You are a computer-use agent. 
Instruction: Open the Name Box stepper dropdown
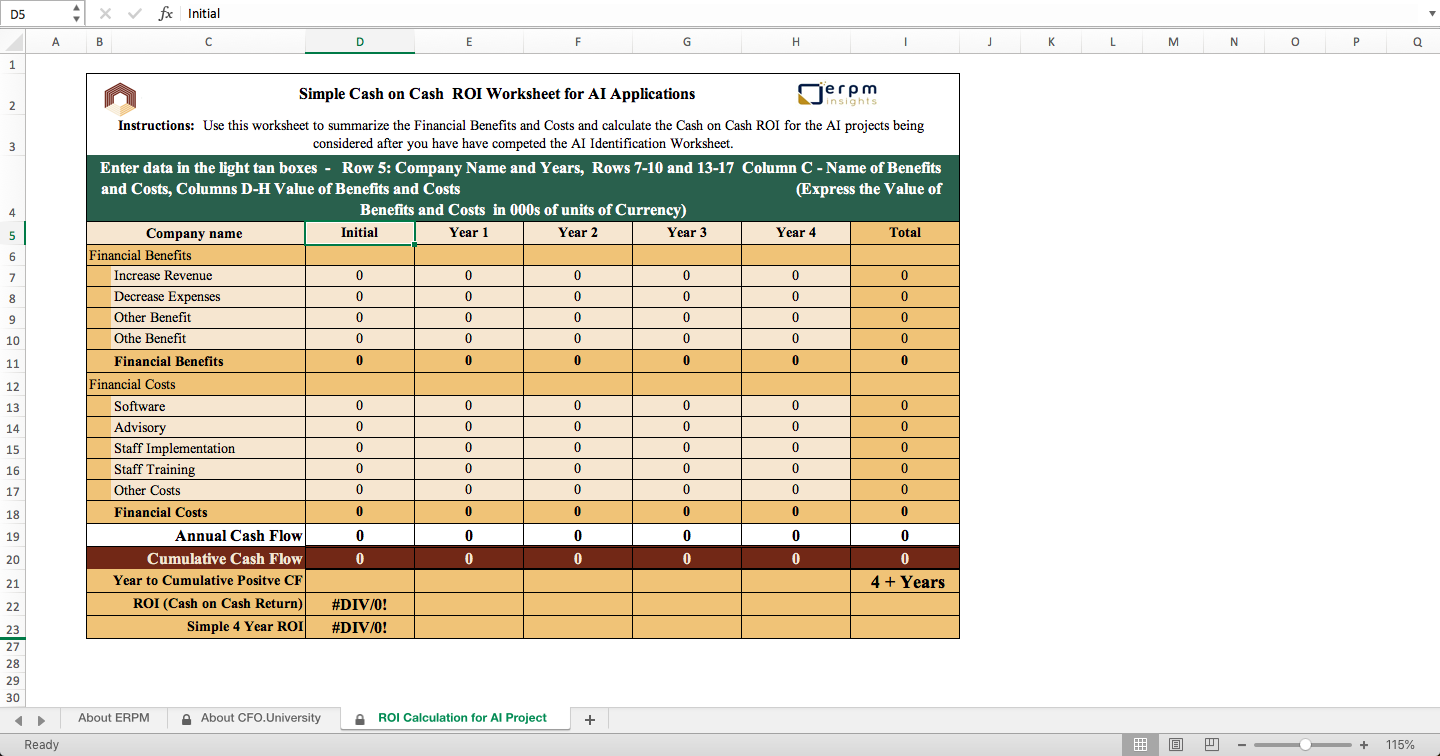(77, 13)
